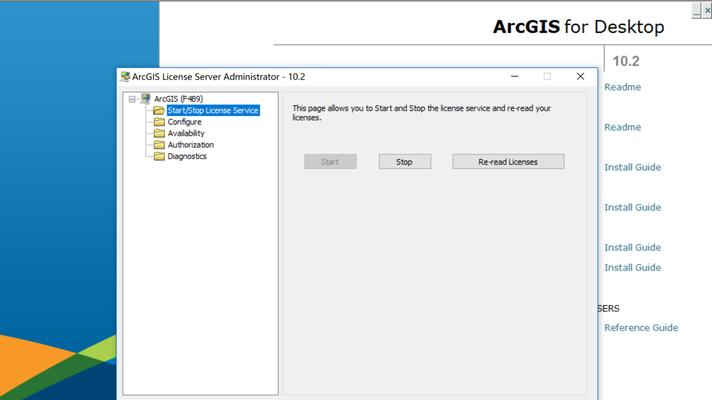Open the third Install Guide link
This screenshot has height=400, width=712.
point(633,247)
